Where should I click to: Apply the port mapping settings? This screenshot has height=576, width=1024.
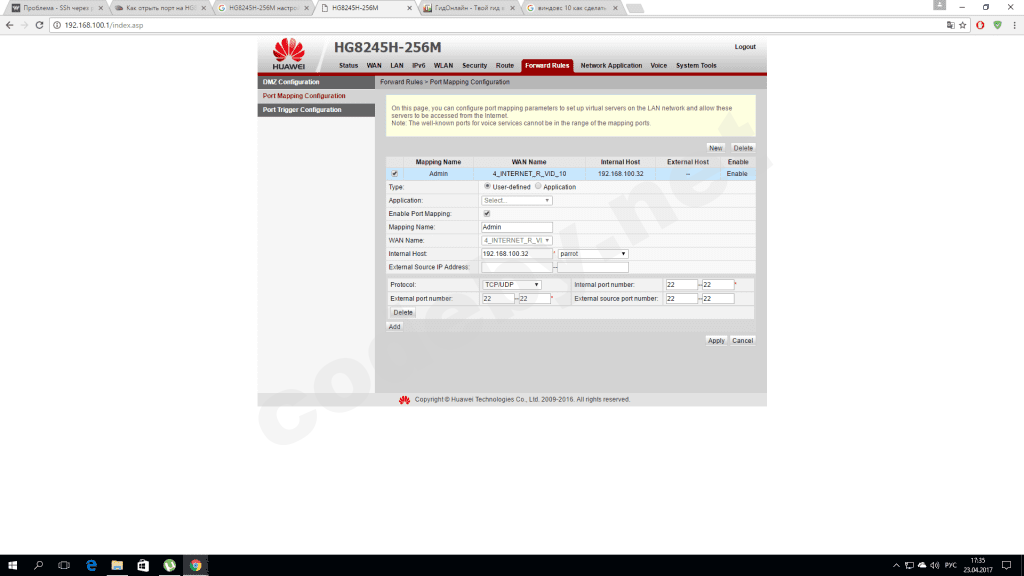716,341
